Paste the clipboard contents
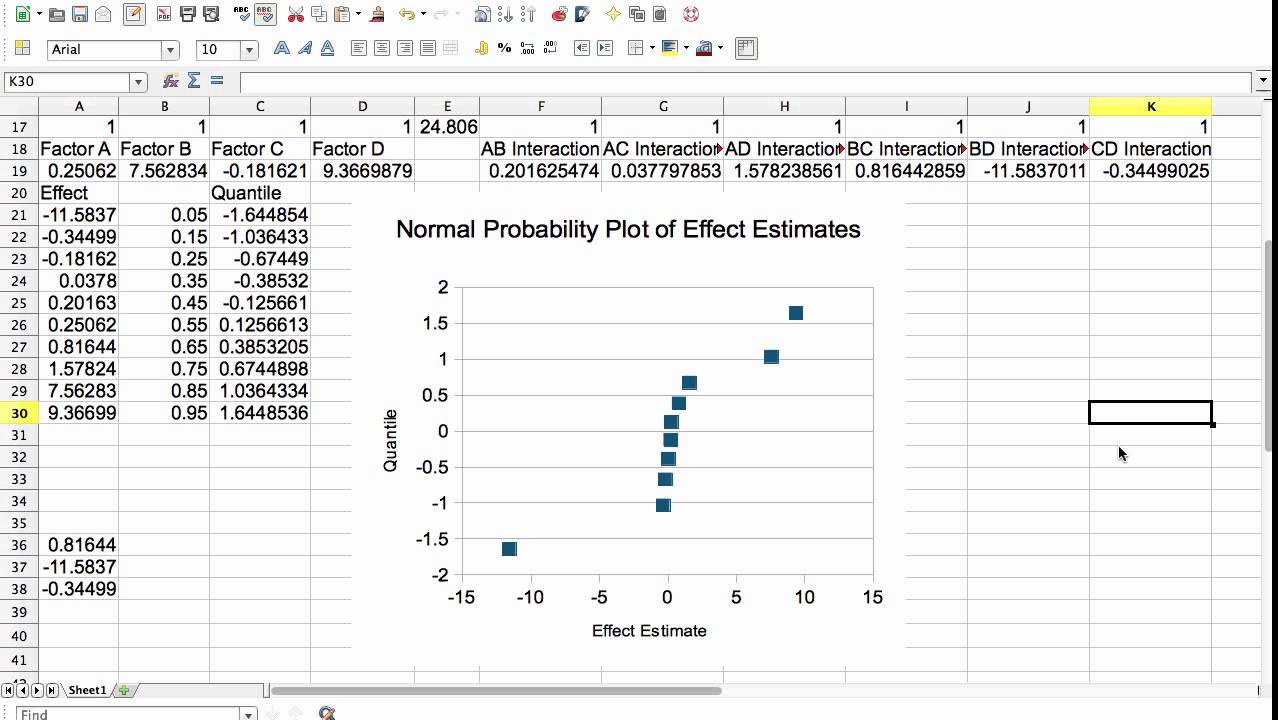Viewport: 1278px width, 720px height. pyautogui.click(x=341, y=14)
